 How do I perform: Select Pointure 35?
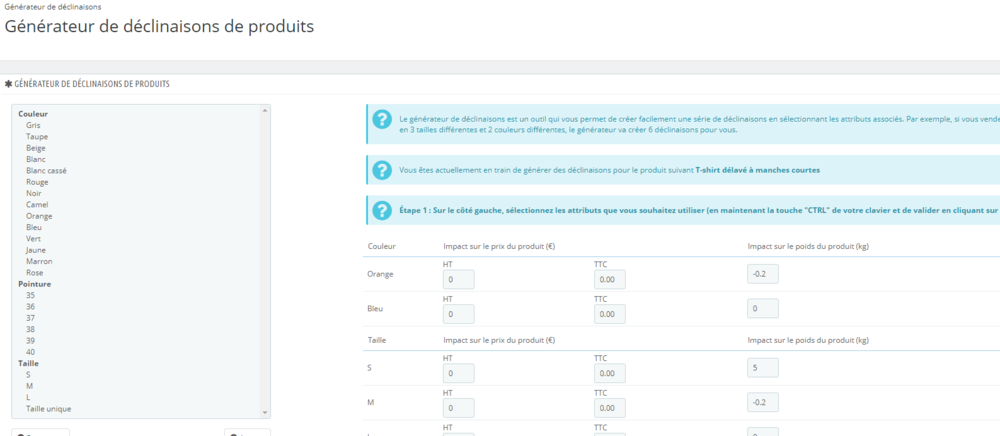click(x=31, y=295)
